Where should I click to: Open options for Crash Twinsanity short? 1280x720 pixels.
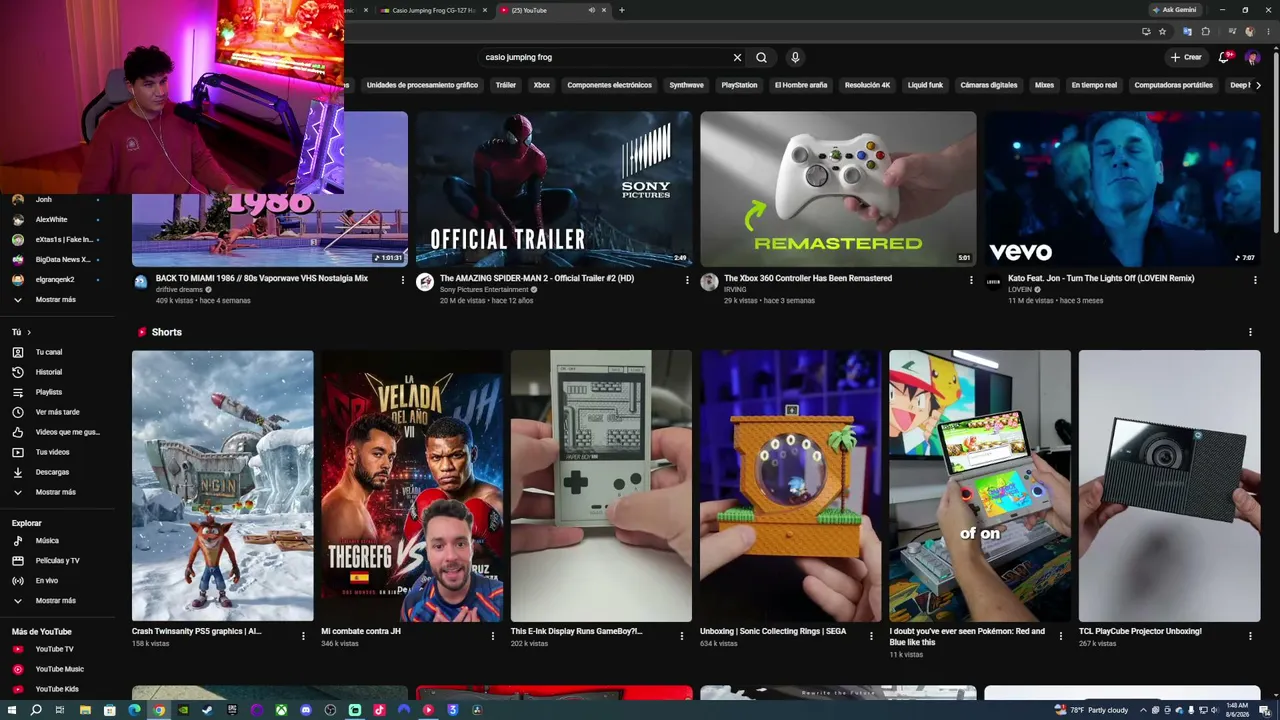303,635
